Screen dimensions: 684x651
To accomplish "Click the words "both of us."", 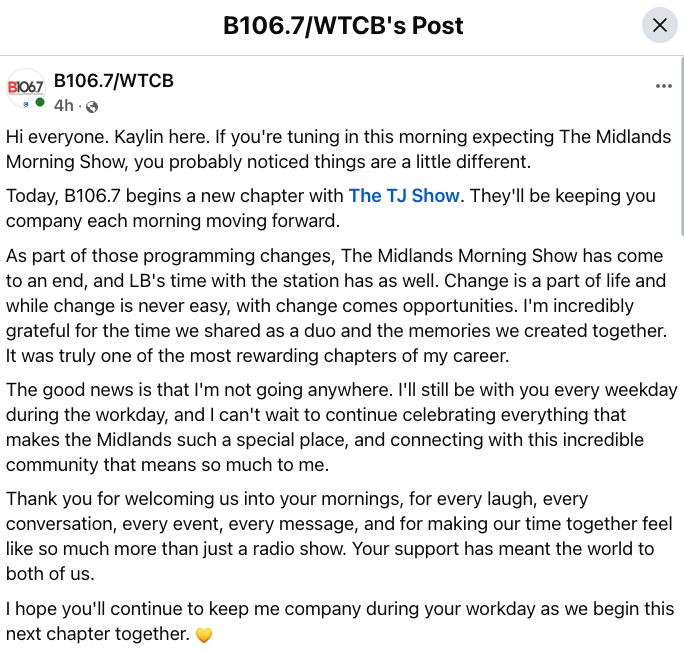I will 50,574.
